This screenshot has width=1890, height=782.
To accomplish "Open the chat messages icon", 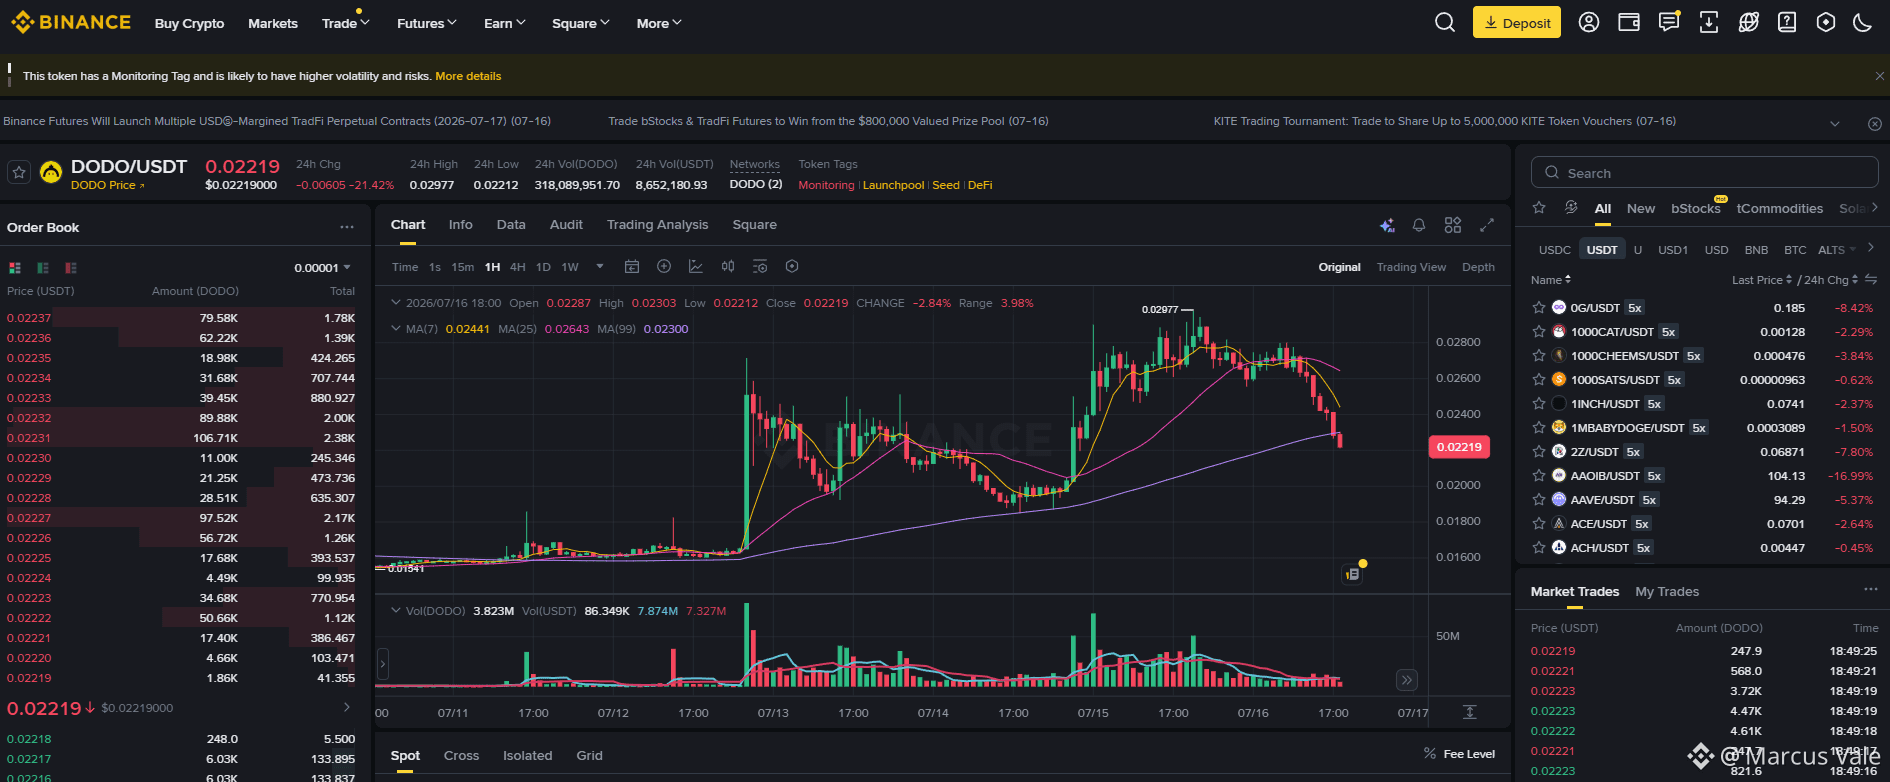I will (1669, 22).
